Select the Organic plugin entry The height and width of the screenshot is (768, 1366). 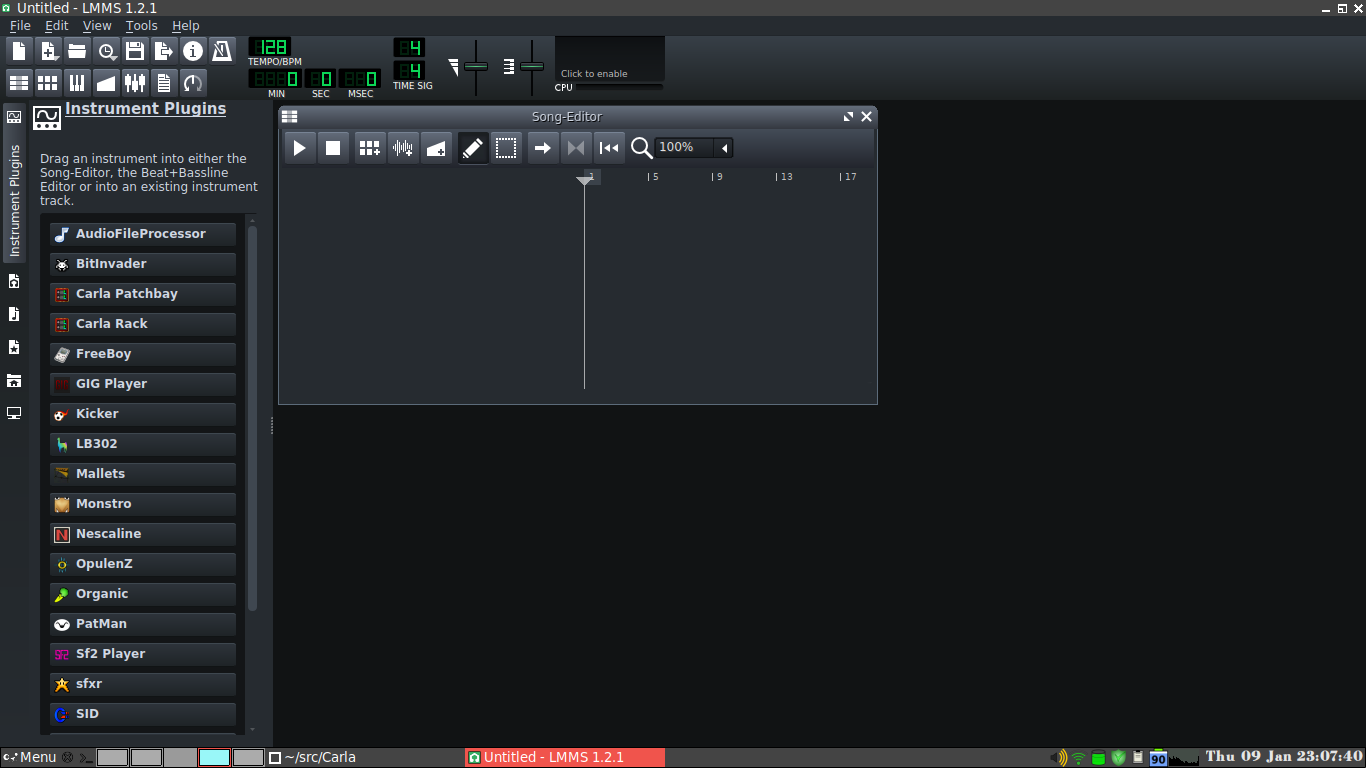(x=143, y=594)
